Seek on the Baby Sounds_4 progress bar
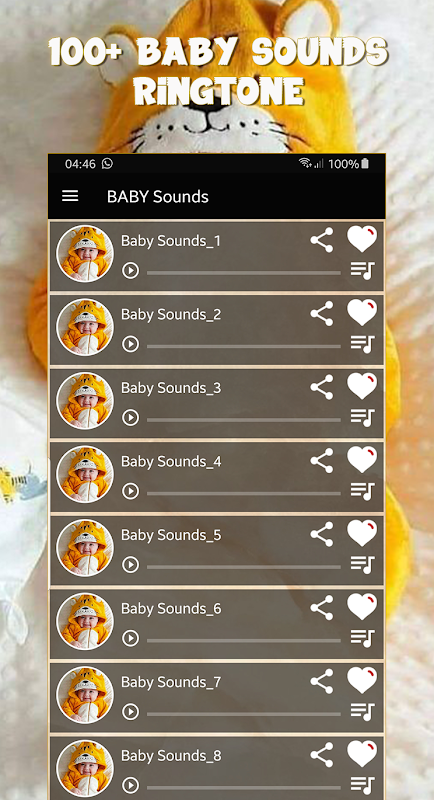The height and width of the screenshot is (800, 434). pos(244,493)
